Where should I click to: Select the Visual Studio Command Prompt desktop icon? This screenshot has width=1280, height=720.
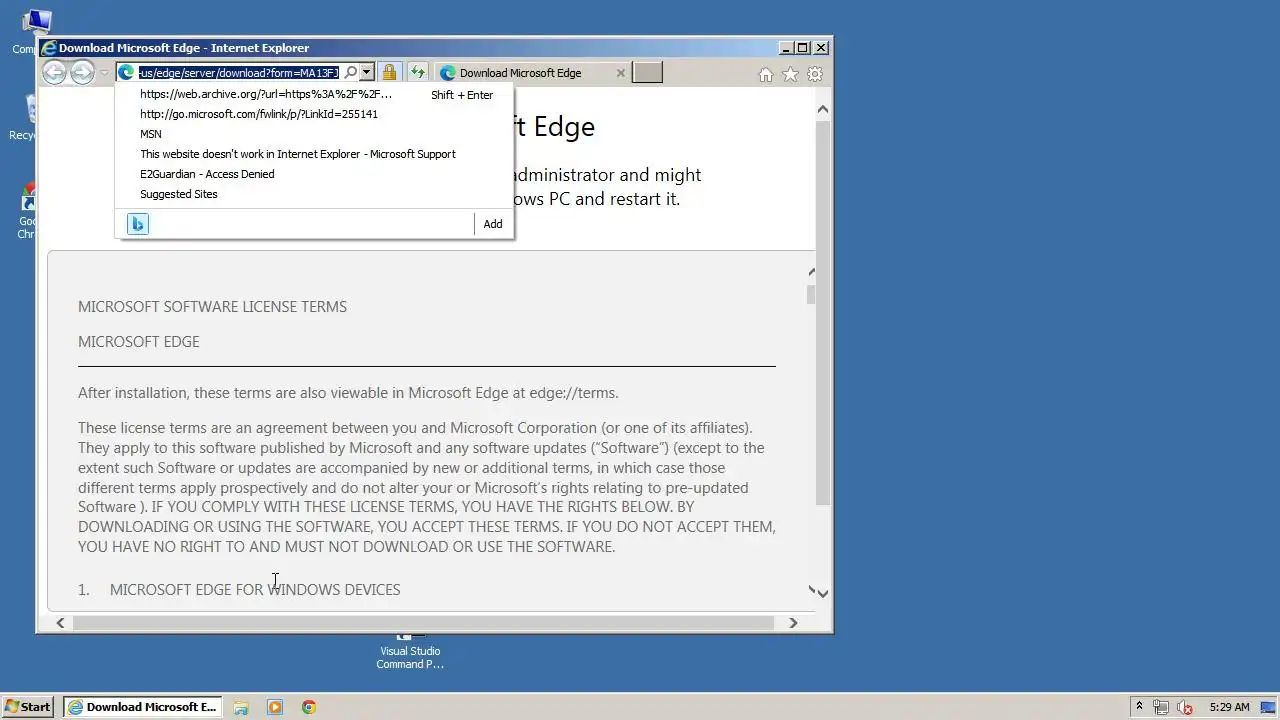click(410, 651)
